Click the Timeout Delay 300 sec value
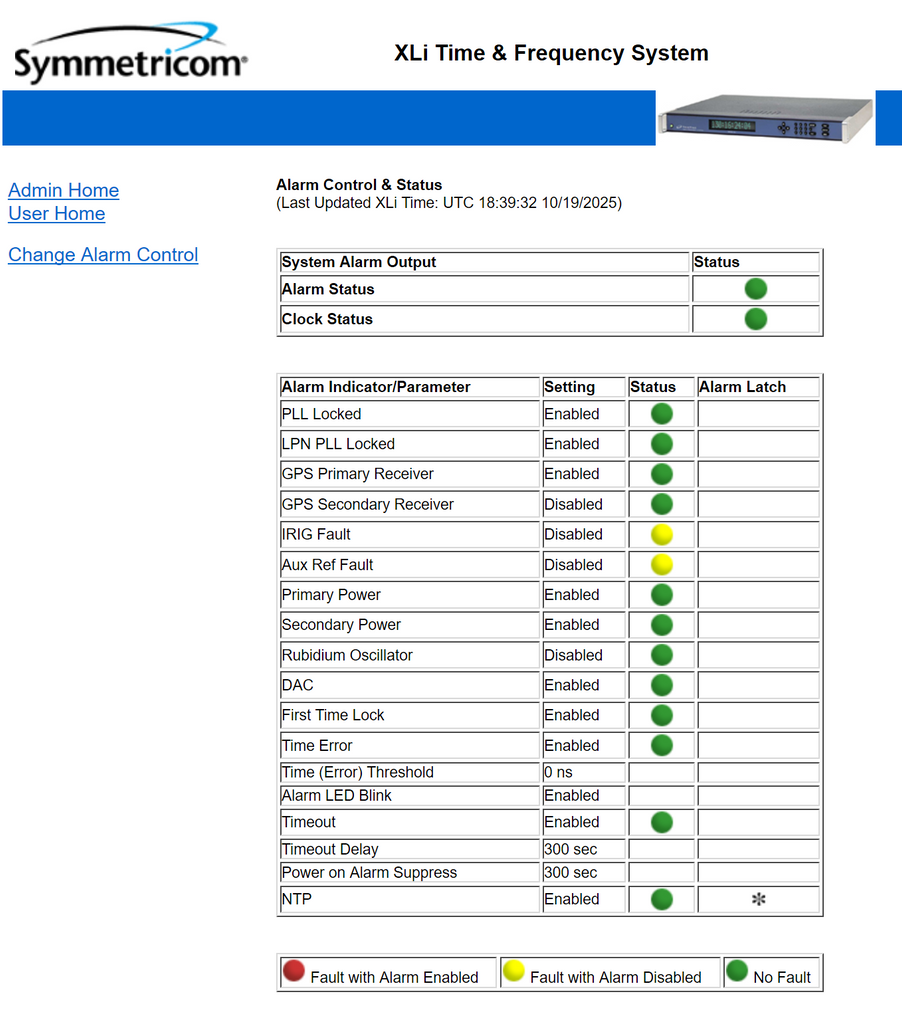Image resolution: width=902 pixels, height=1024 pixels. (570, 849)
